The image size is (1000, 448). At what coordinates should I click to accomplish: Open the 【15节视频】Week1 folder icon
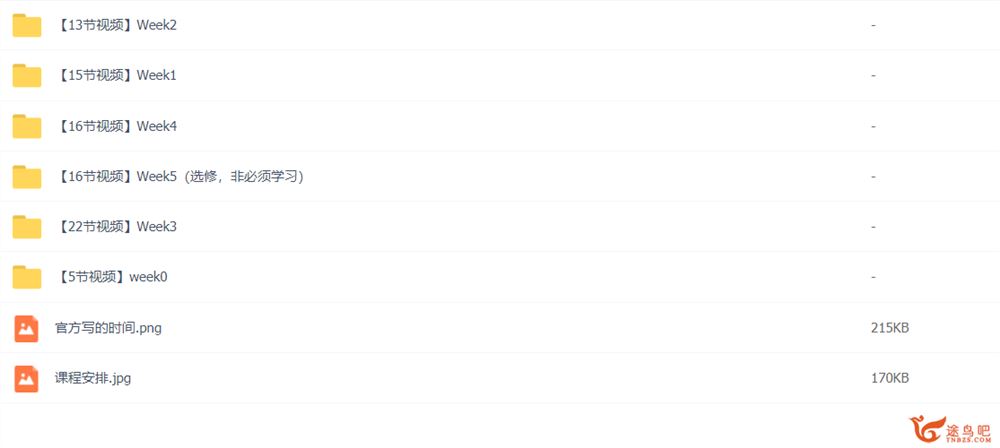pyautogui.click(x=27, y=76)
